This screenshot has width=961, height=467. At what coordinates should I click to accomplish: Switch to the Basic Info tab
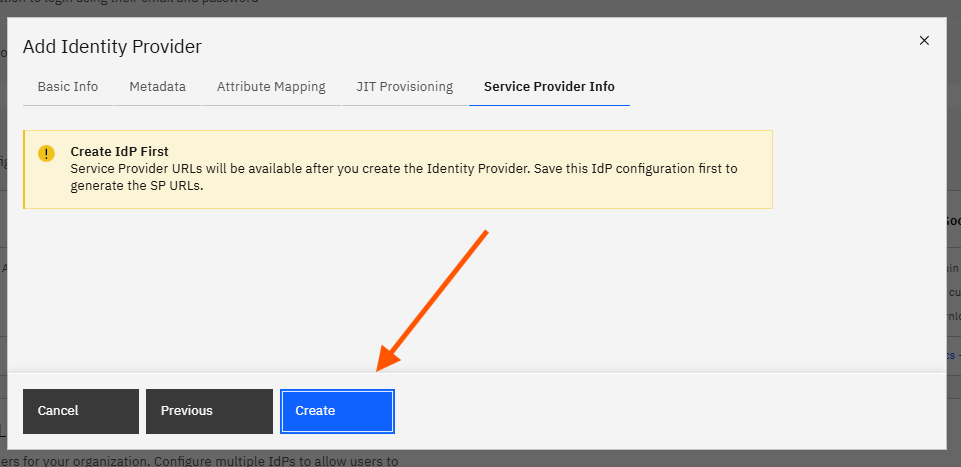coord(67,86)
